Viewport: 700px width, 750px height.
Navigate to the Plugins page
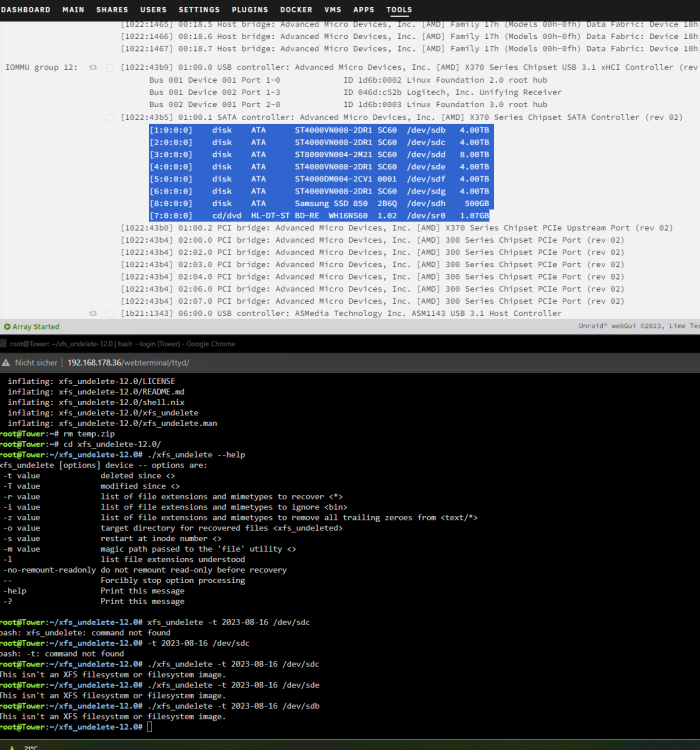point(250,10)
